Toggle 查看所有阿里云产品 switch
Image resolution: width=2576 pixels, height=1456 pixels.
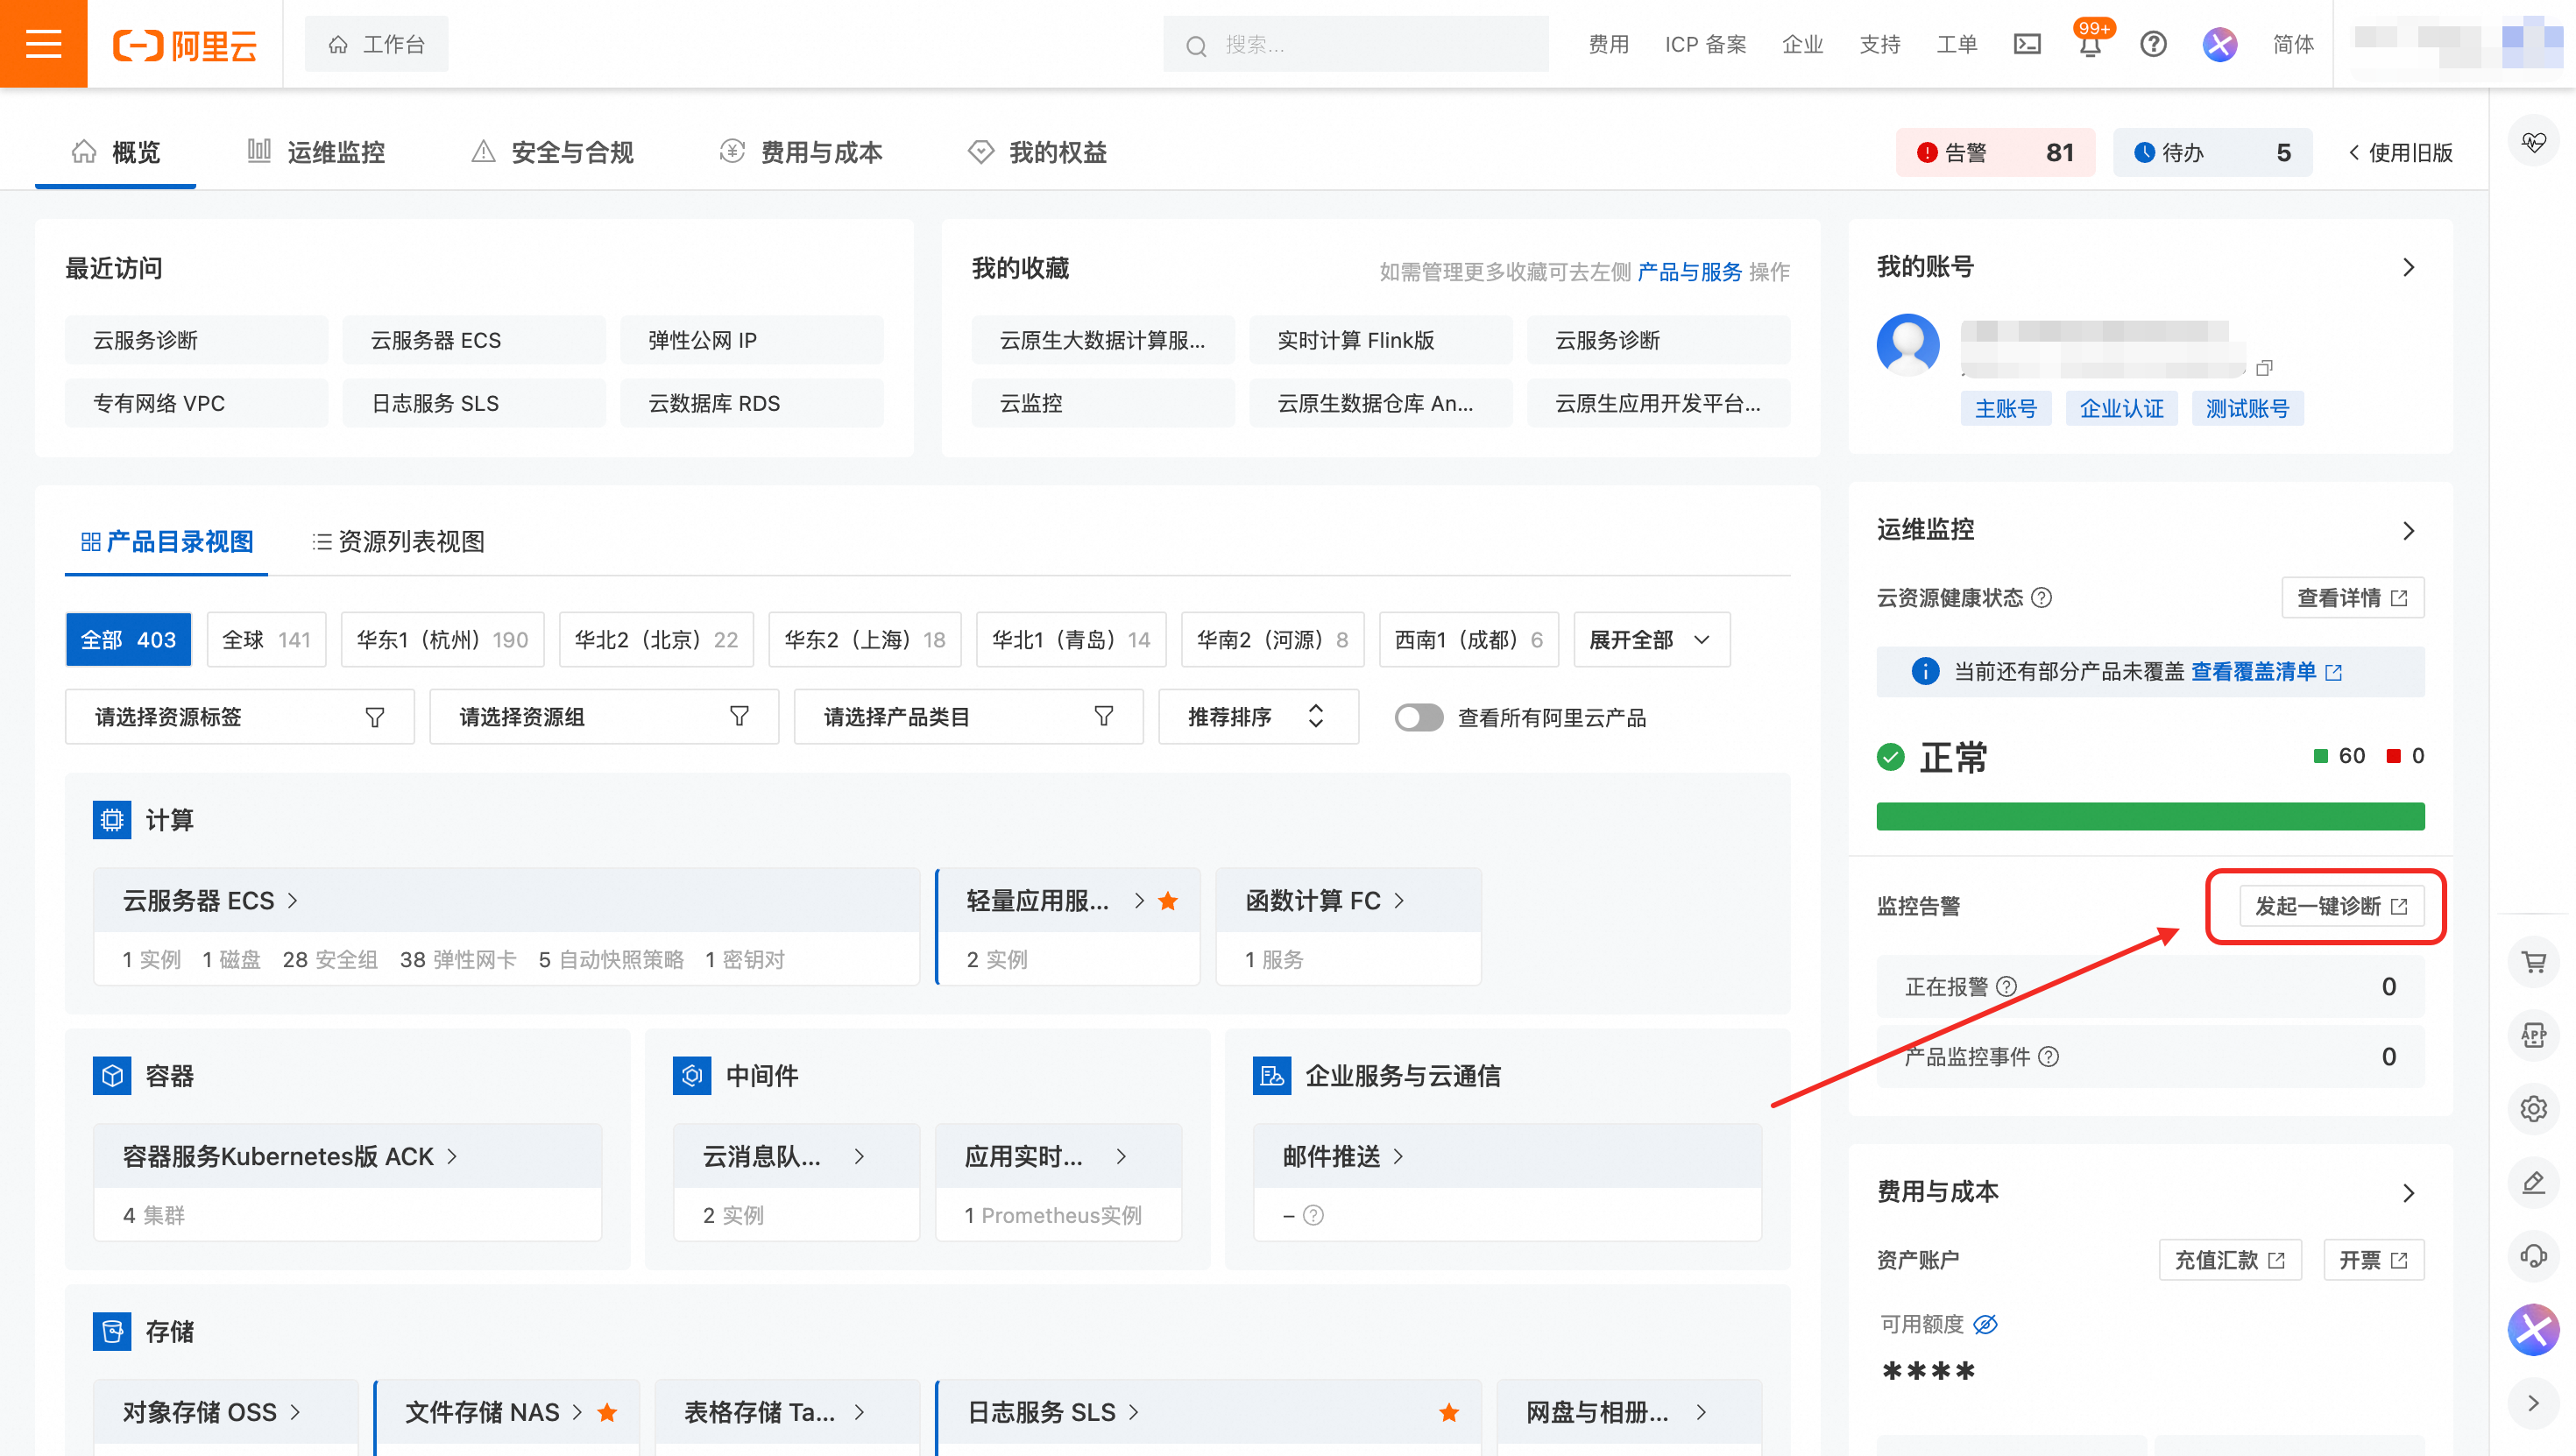tap(1418, 717)
